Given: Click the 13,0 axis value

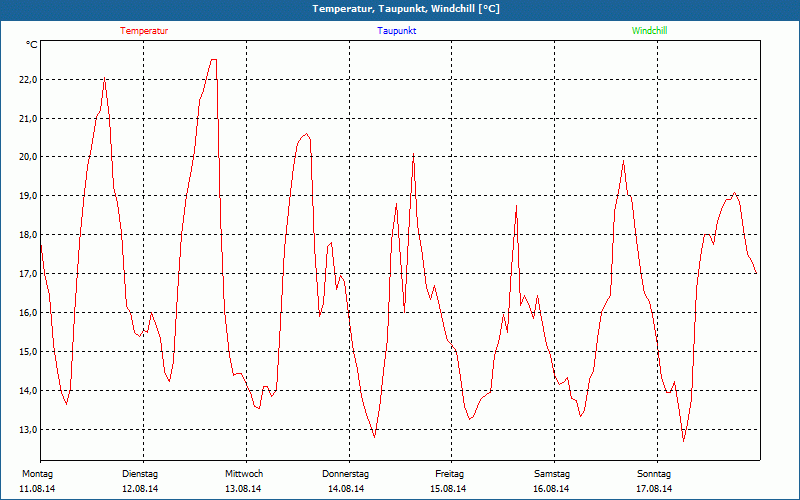Looking at the screenshot, I should click(x=29, y=430).
